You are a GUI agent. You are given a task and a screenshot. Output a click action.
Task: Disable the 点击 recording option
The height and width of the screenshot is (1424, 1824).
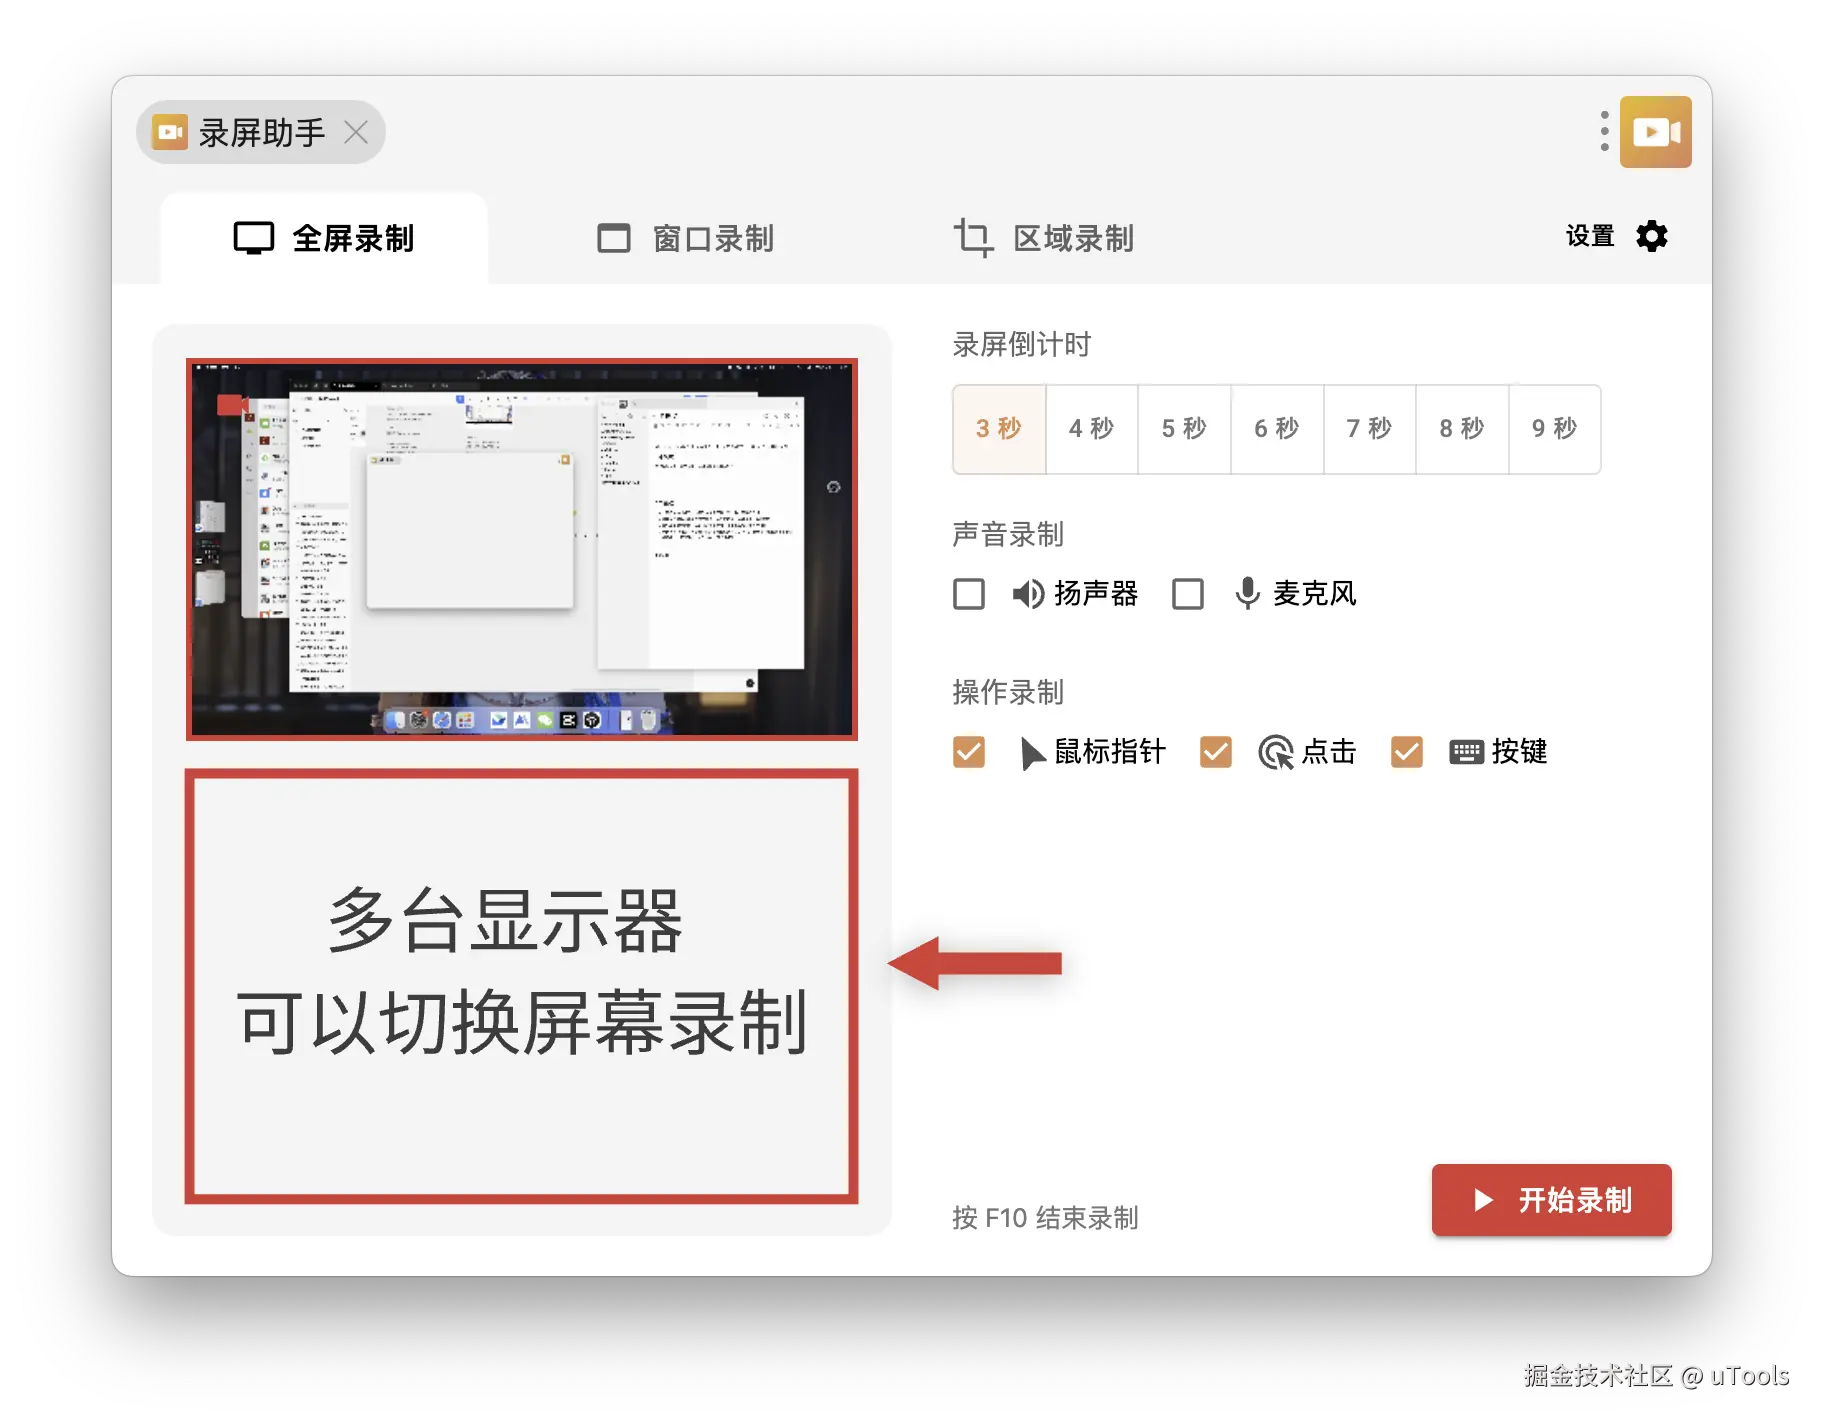(x=1215, y=752)
